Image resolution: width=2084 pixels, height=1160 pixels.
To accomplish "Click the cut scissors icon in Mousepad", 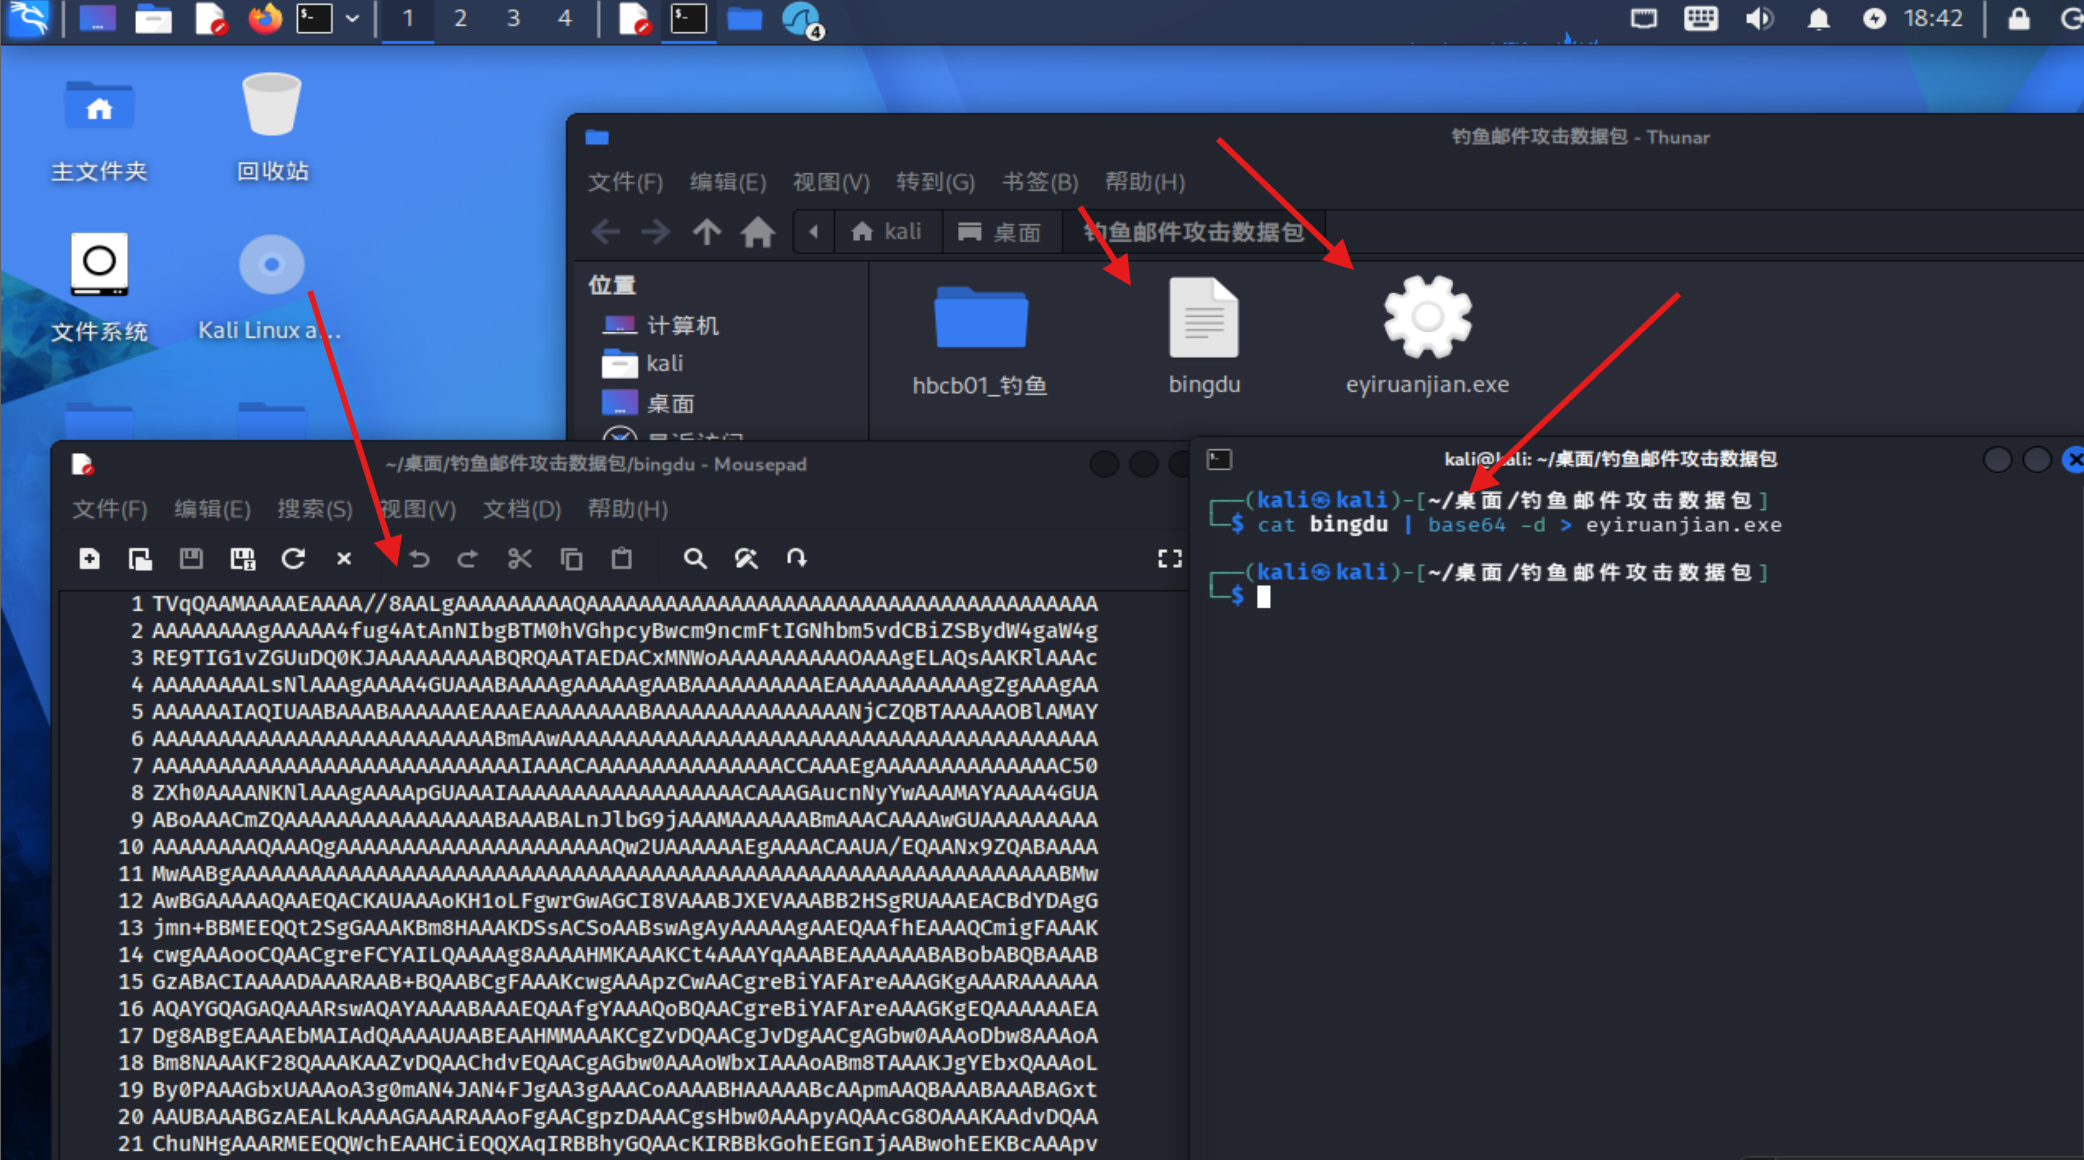I will tap(519, 558).
